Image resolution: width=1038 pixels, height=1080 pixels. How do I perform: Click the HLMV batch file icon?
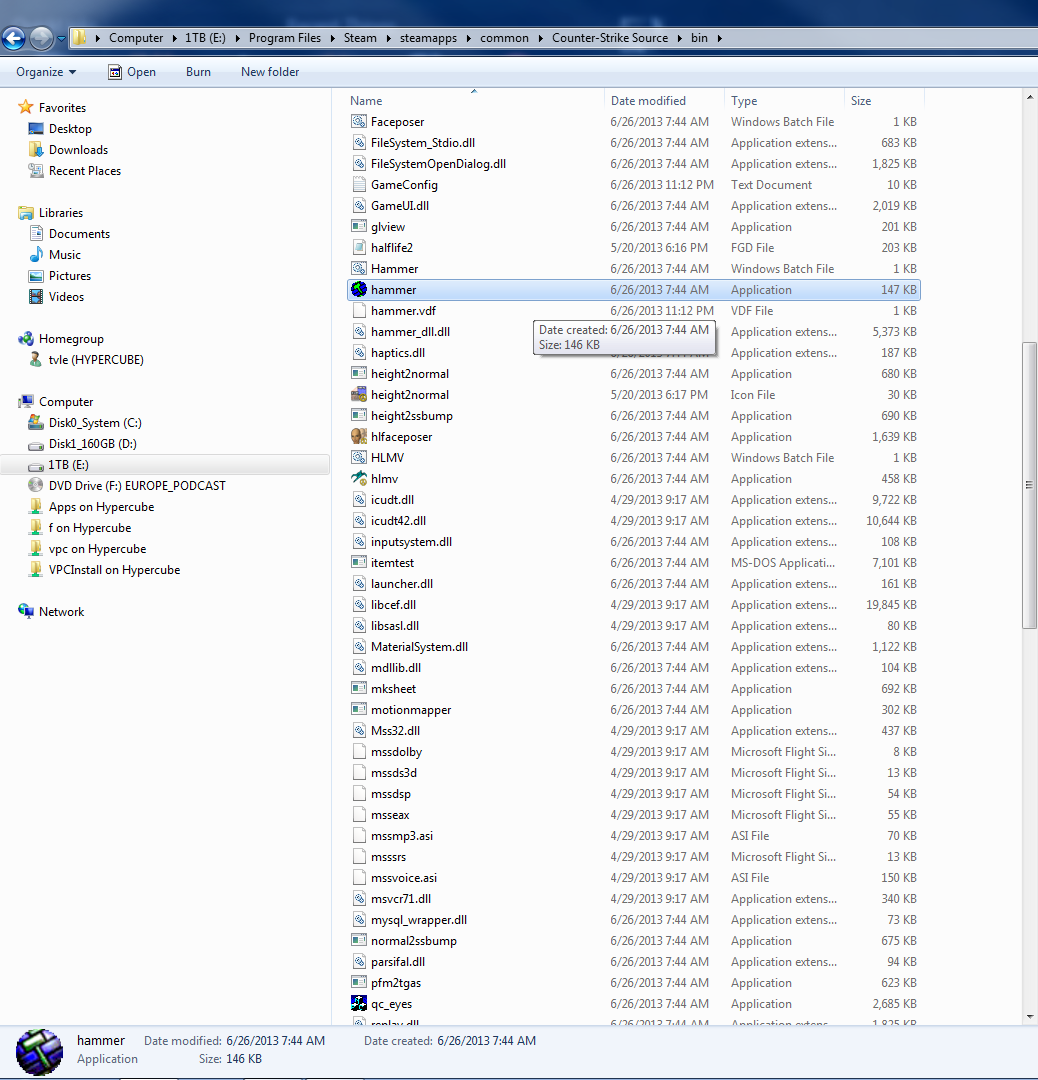tap(359, 457)
